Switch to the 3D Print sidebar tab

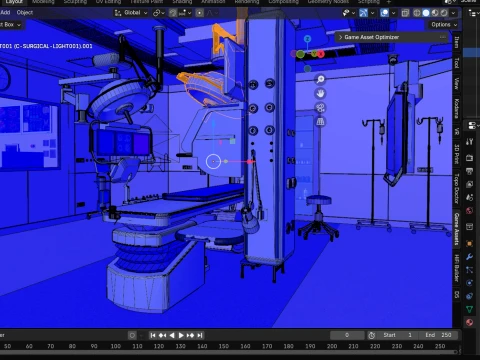coord(456,154)
